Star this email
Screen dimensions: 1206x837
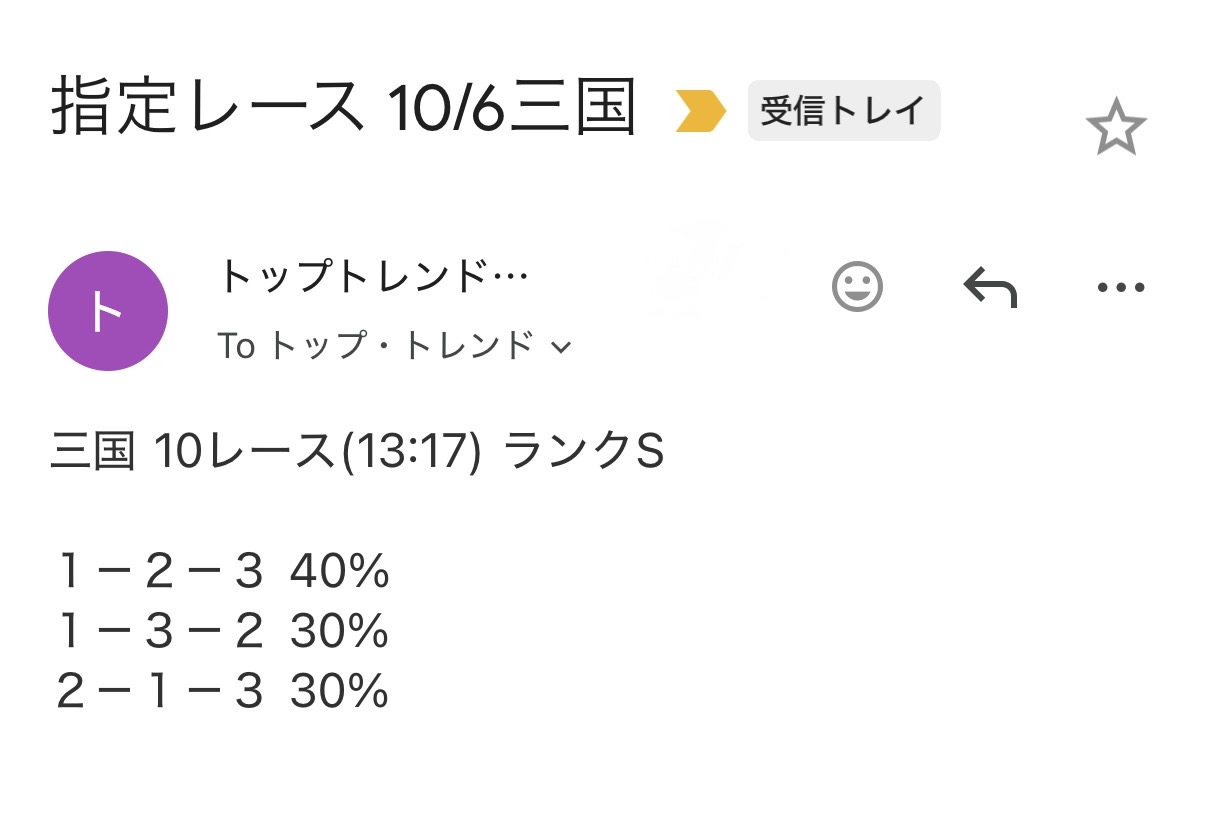coord(1115,129)
